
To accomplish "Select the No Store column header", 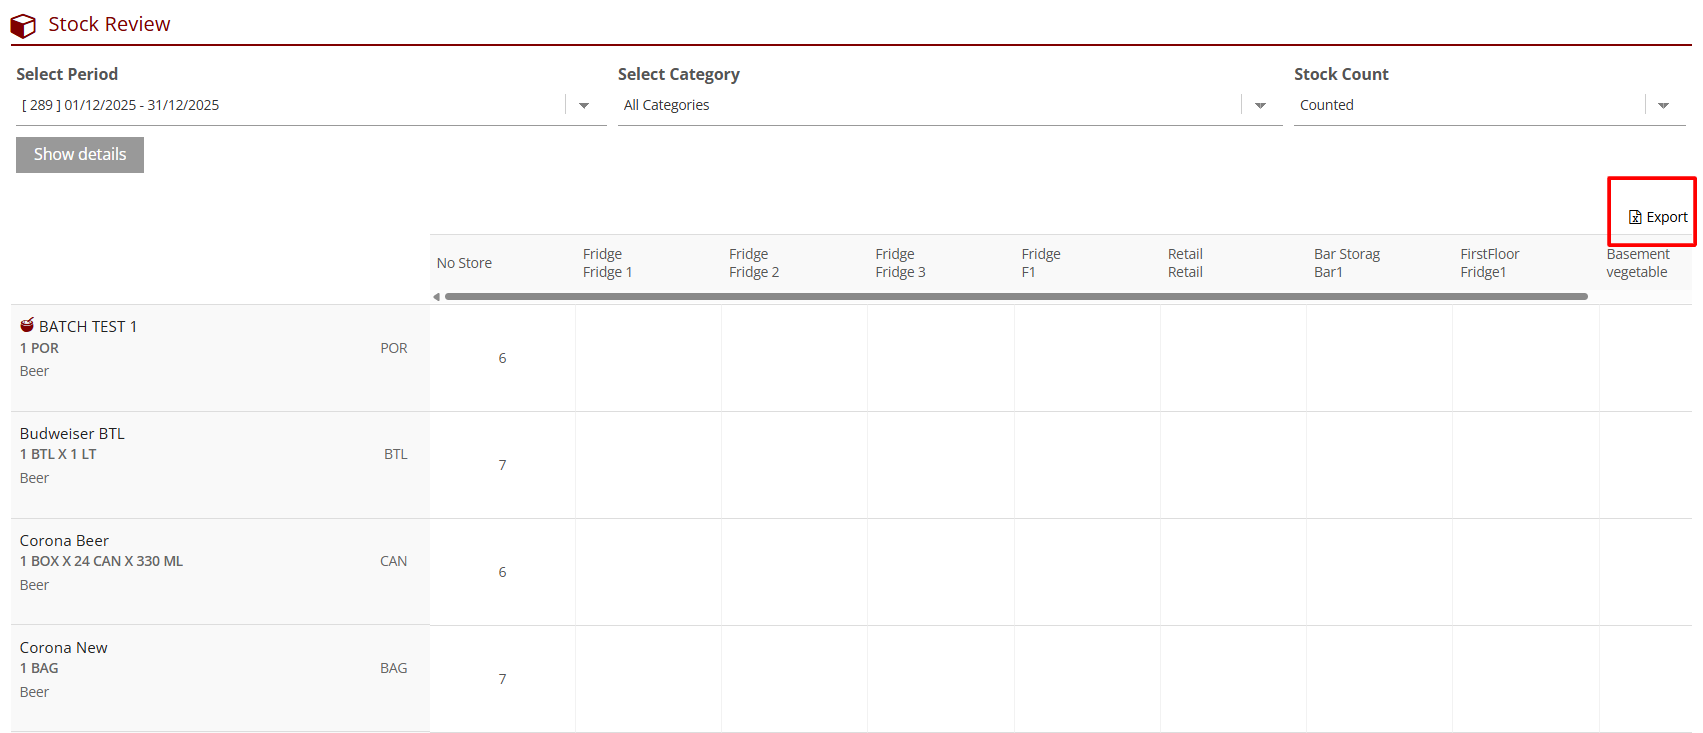I will click(x=465, y=263).
